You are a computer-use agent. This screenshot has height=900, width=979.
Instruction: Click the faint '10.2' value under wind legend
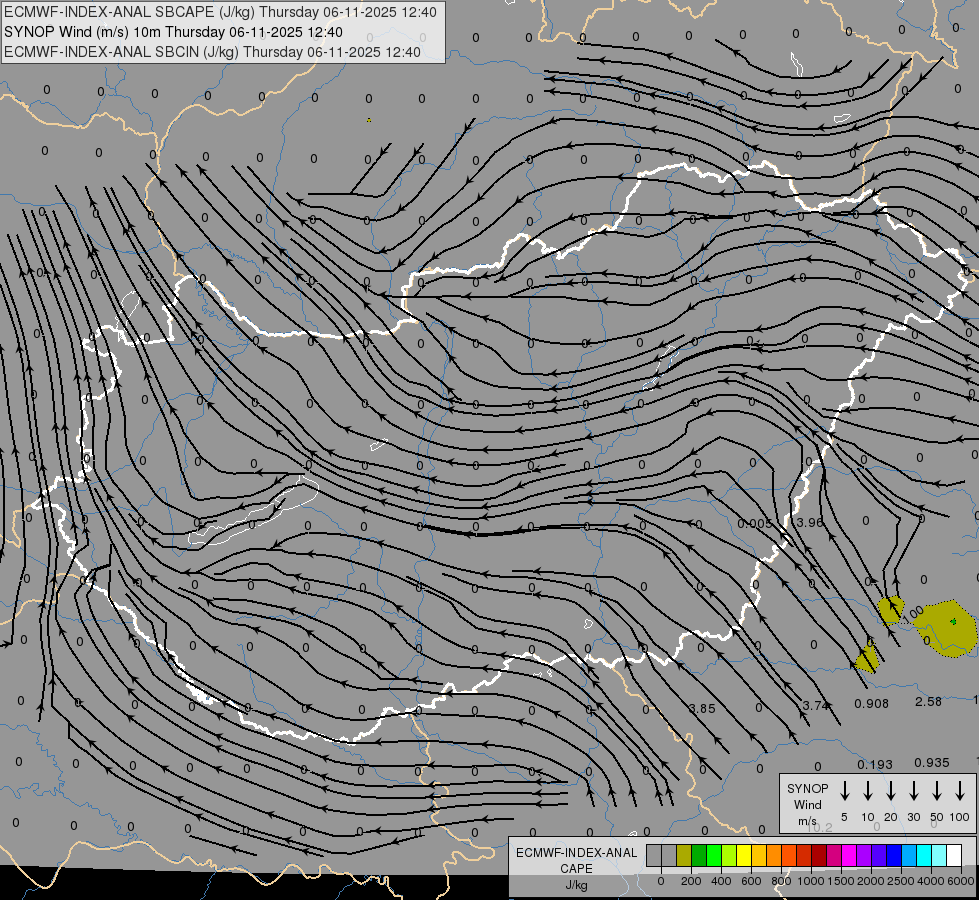(x=820, y=828)
